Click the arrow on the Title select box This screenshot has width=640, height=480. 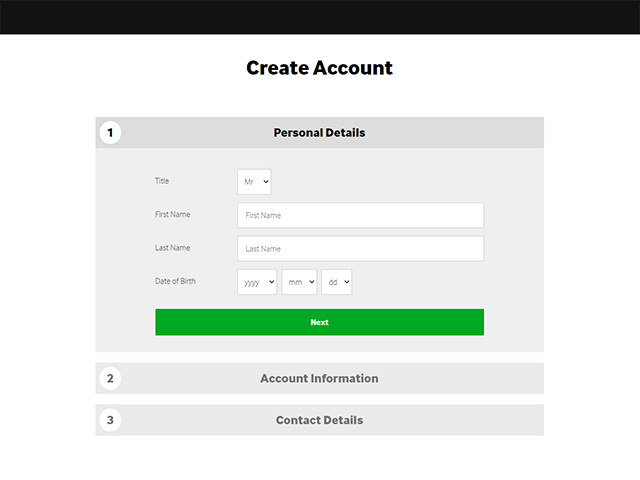pos(266,182)
